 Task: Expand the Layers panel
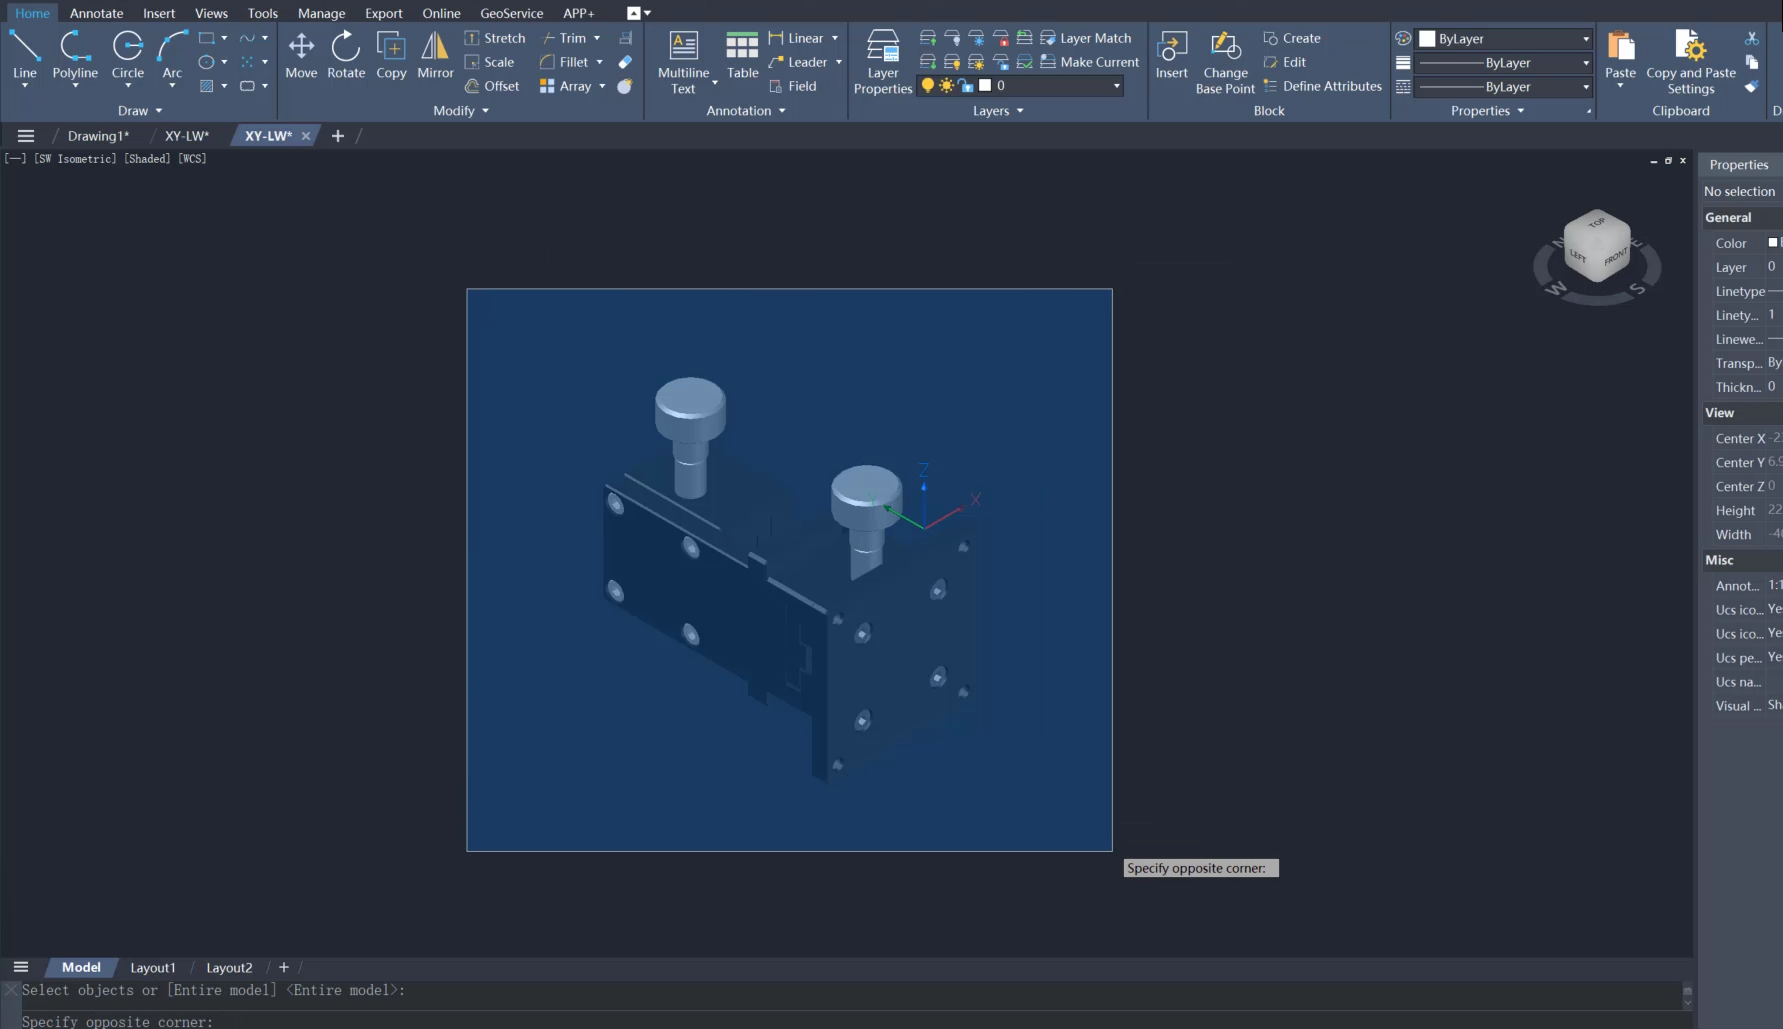(x=998, y=111)
